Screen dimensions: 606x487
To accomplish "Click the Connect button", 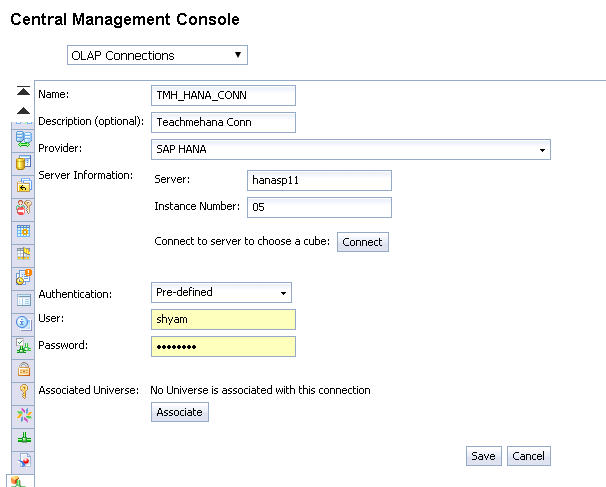I will (x=363, y=242).
